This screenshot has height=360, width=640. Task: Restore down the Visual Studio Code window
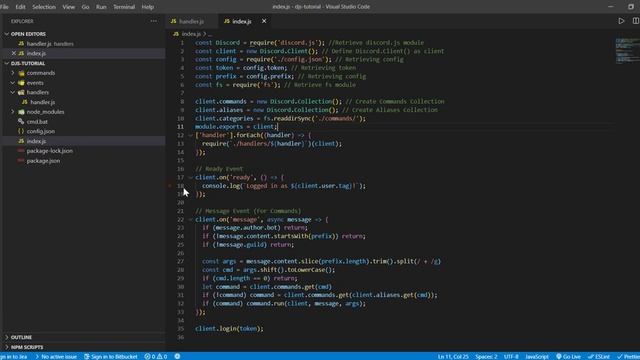(631, 7)
